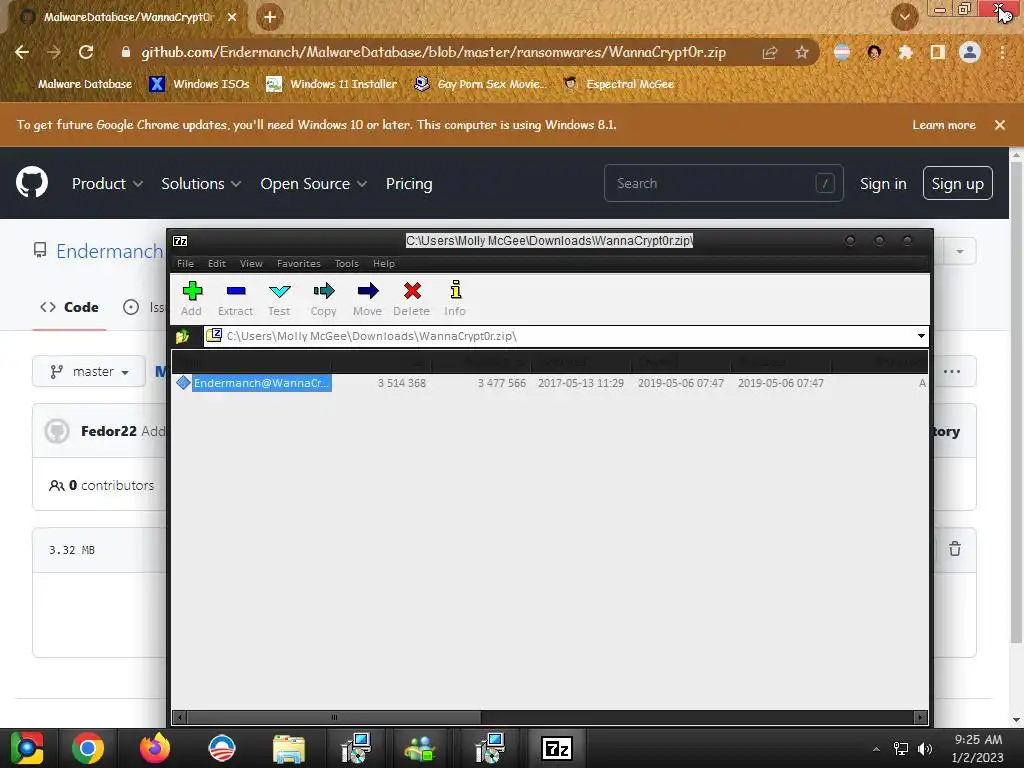Click the volume speaker tray icon
The image size is (1024, 768).
click(x=925, y=748)
